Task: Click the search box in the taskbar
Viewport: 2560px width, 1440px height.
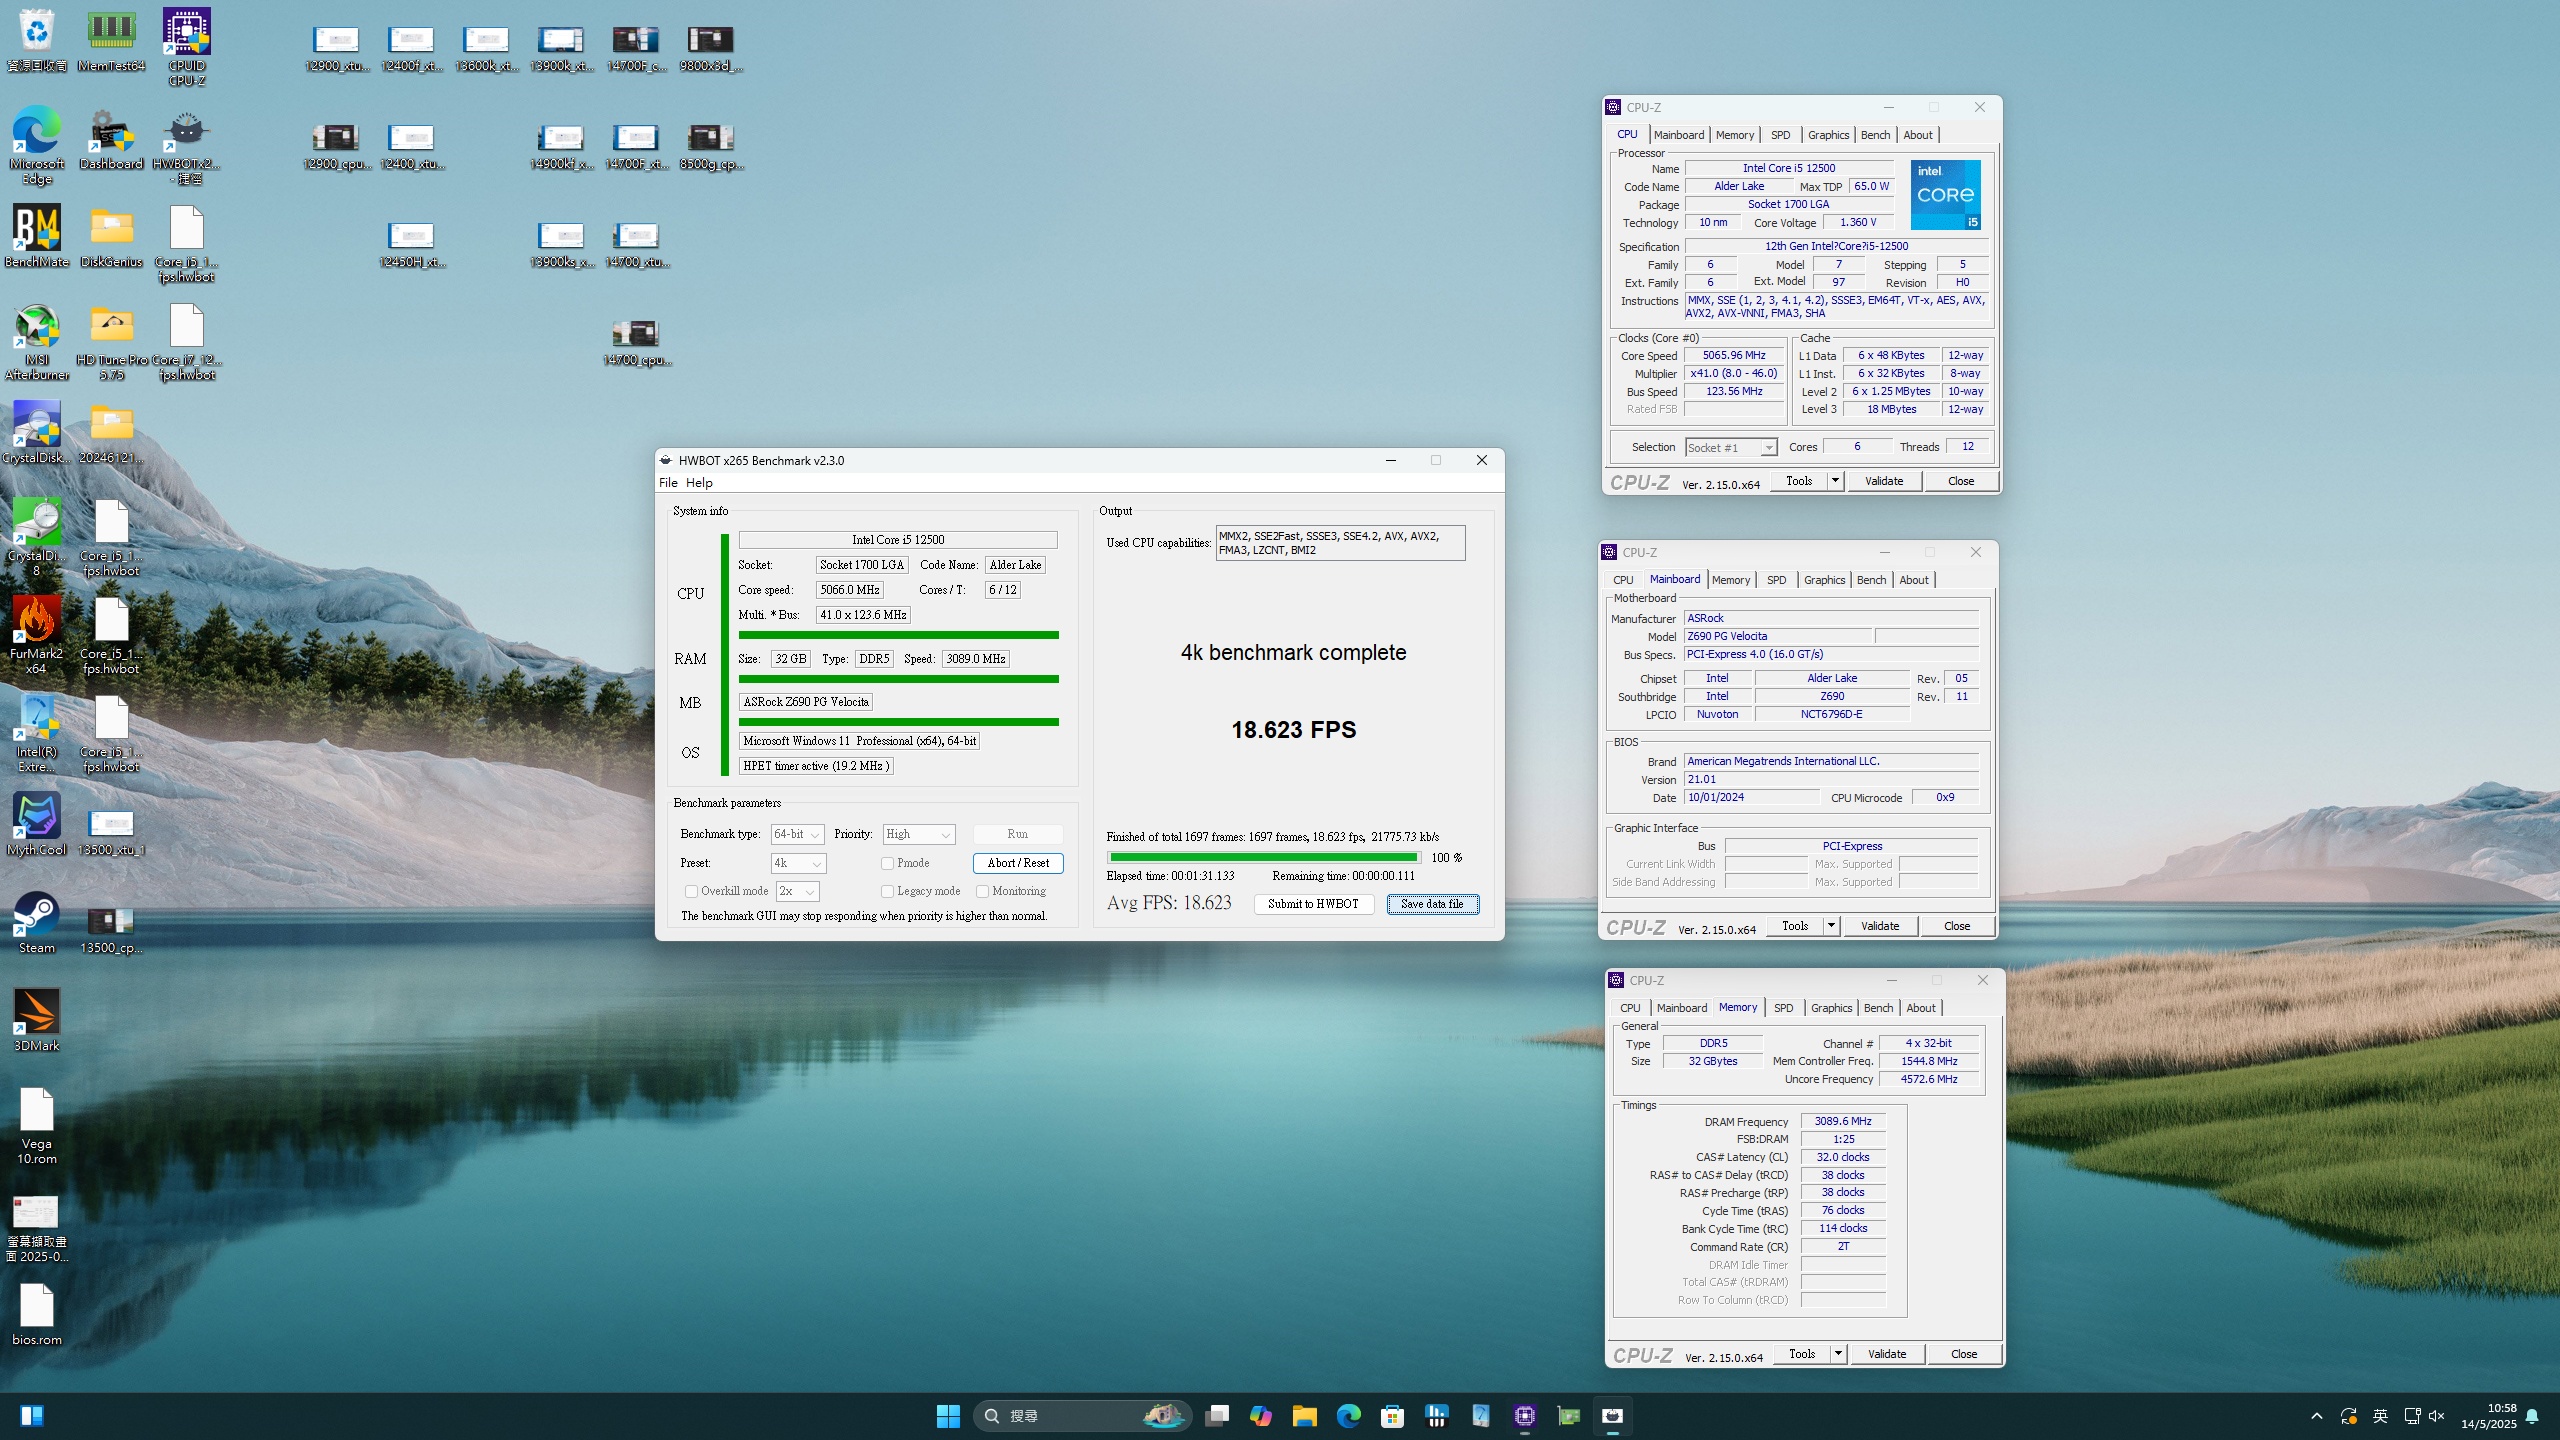Action: point(1082,1416)
